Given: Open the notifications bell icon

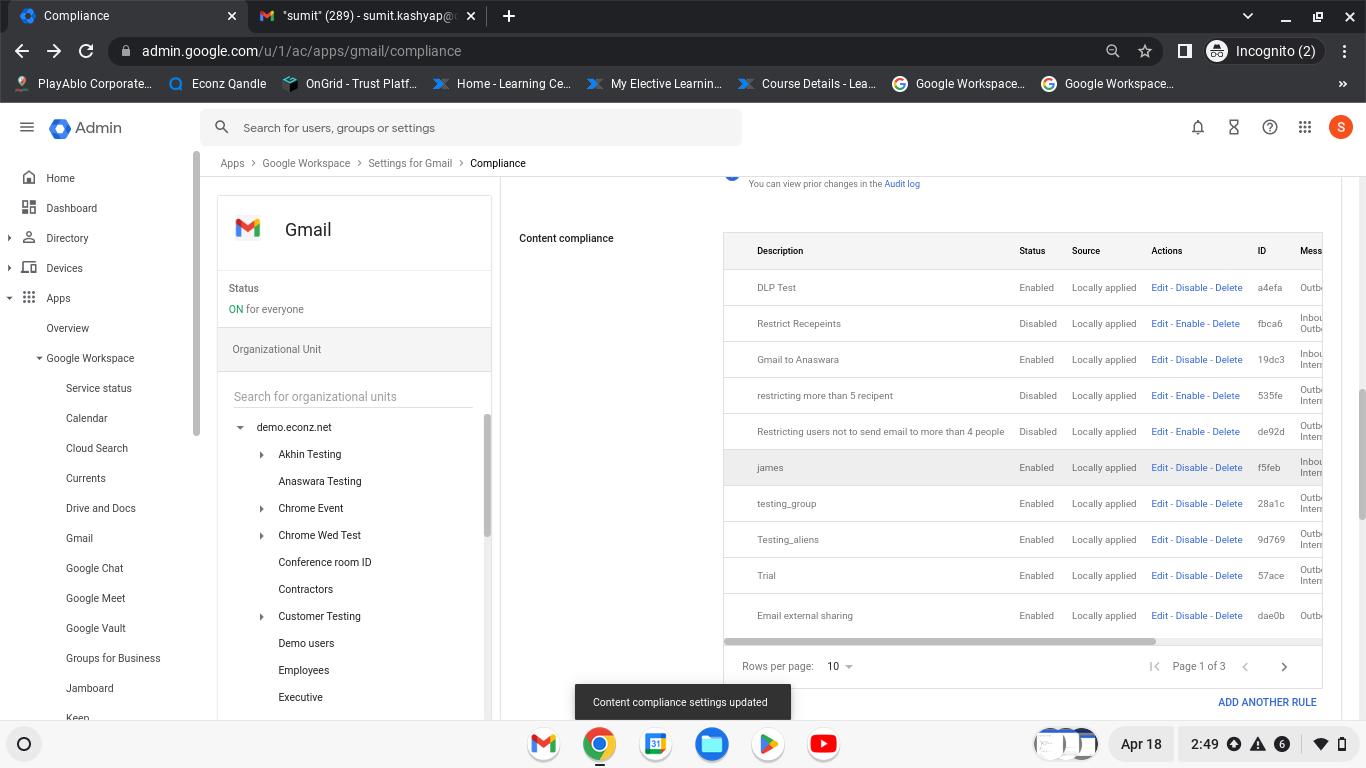Looking at the screenshot, I should [x=1198, y=127].
